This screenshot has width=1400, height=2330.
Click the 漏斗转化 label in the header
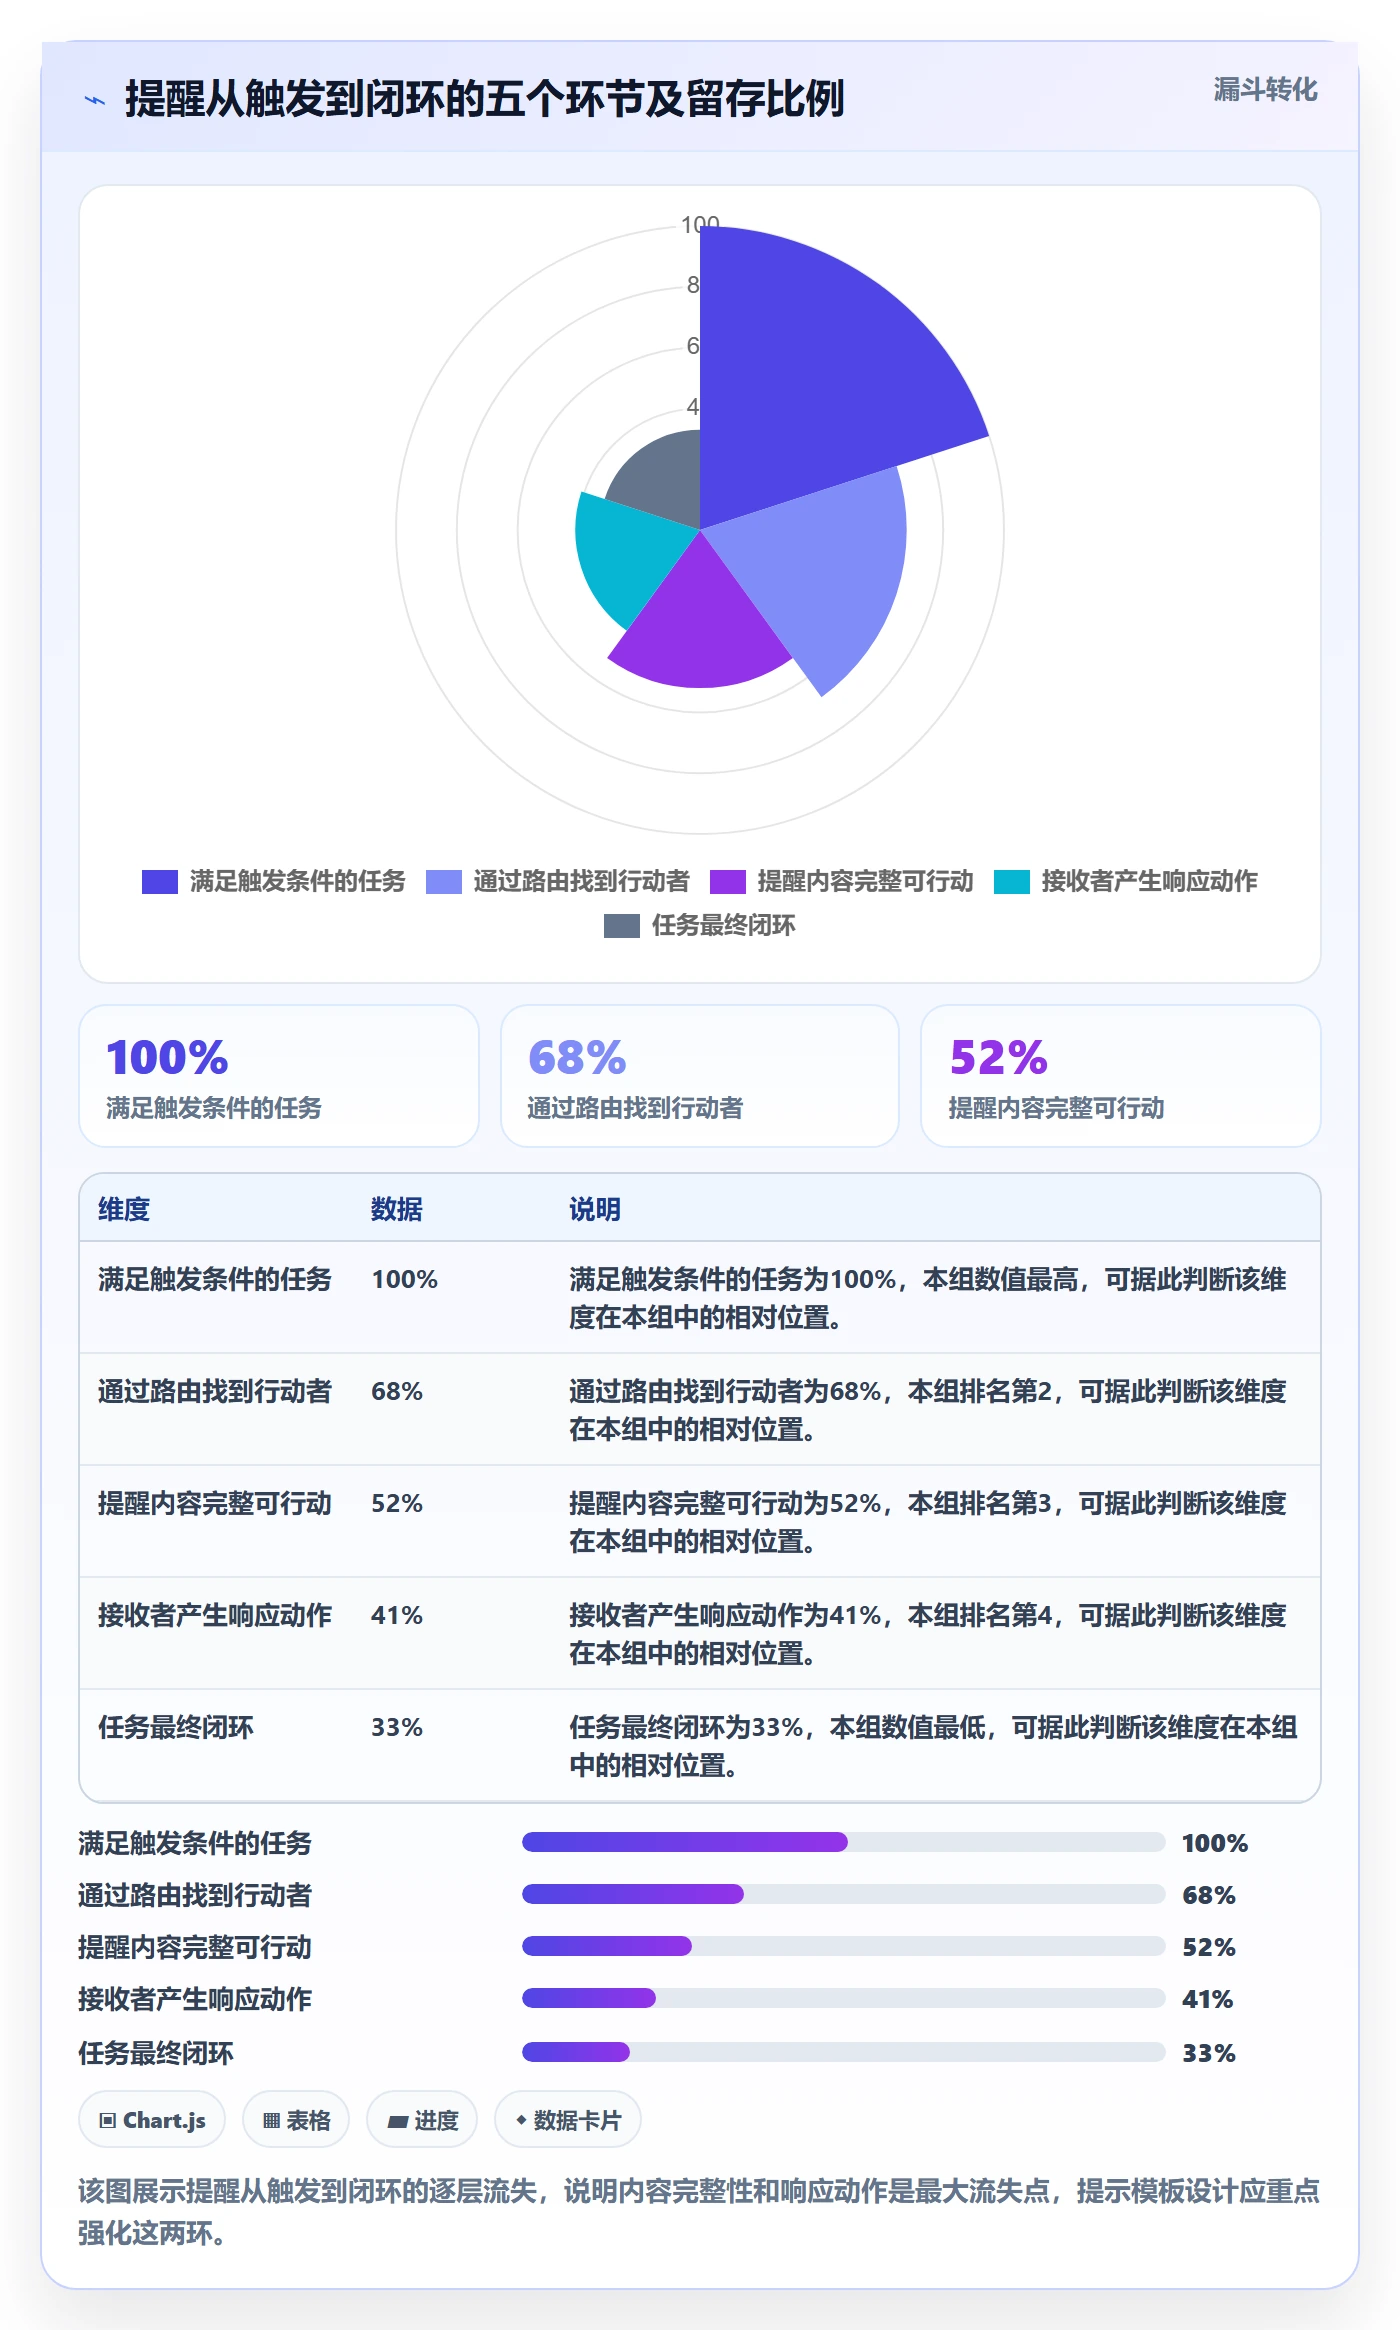point(1265,90)
